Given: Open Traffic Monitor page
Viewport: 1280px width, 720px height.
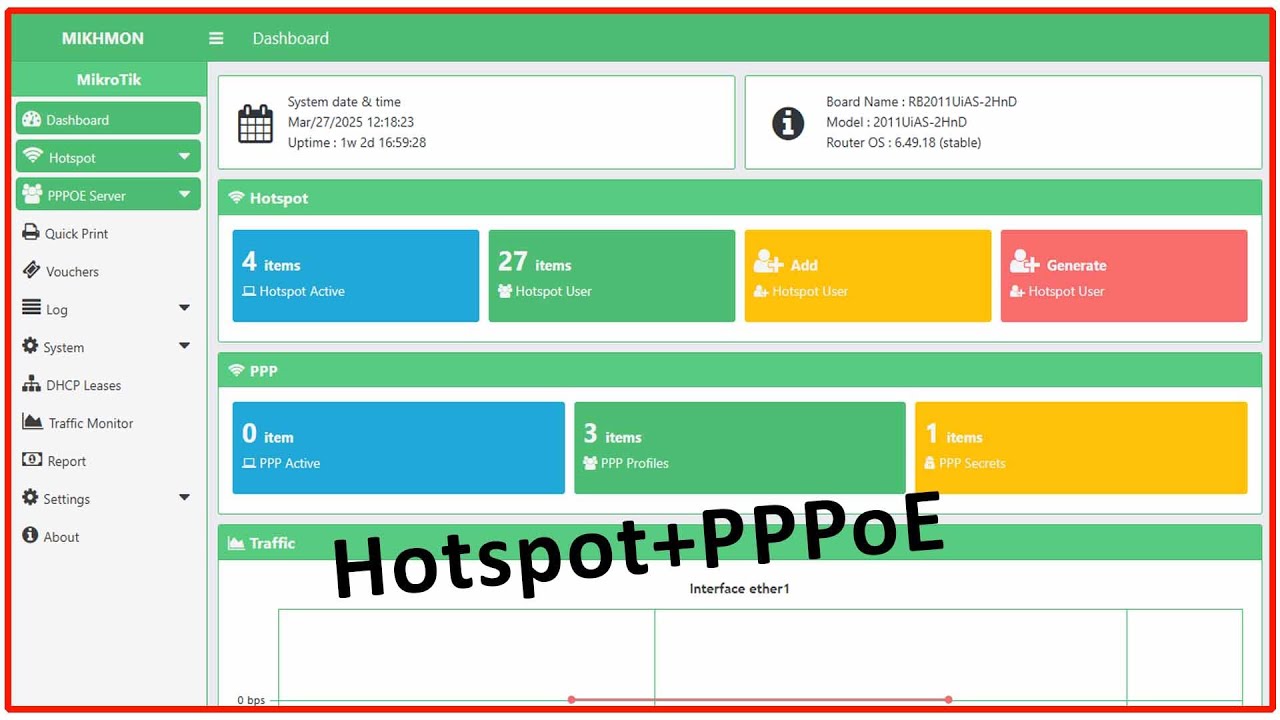Looking at the screenshot, I should [x=108, y=423].
